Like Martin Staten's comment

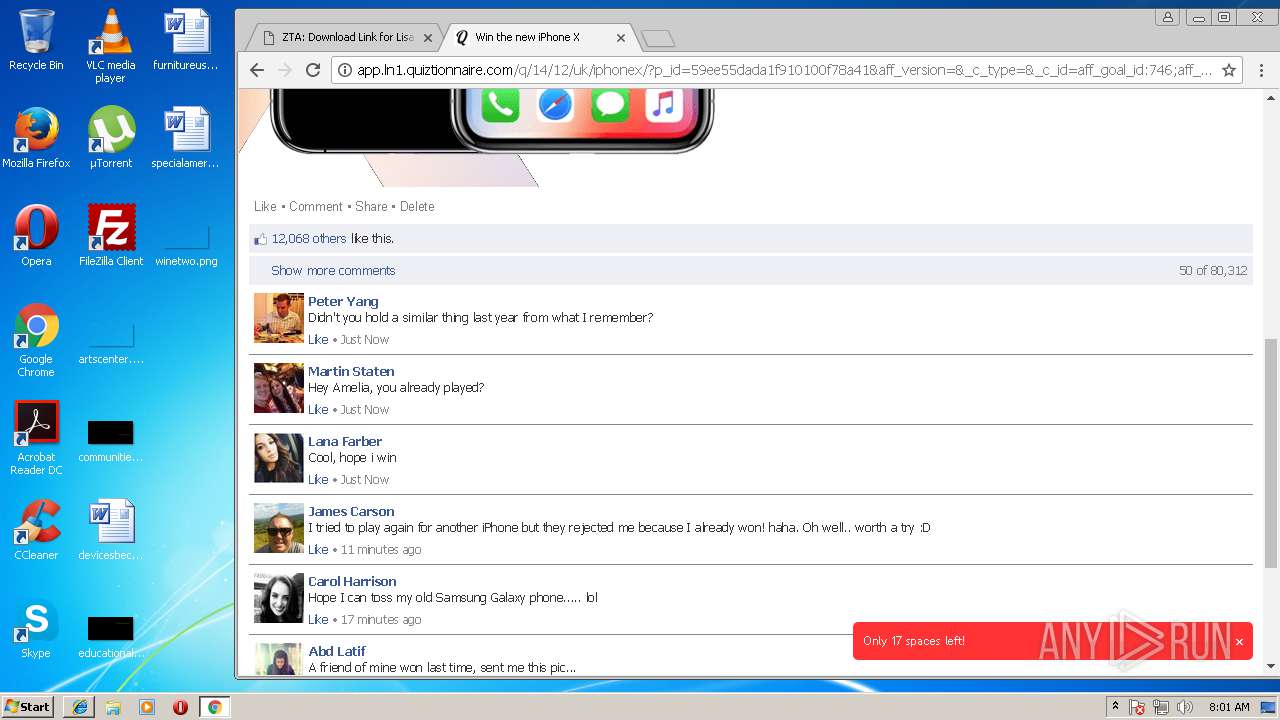(x=318, y=409)
